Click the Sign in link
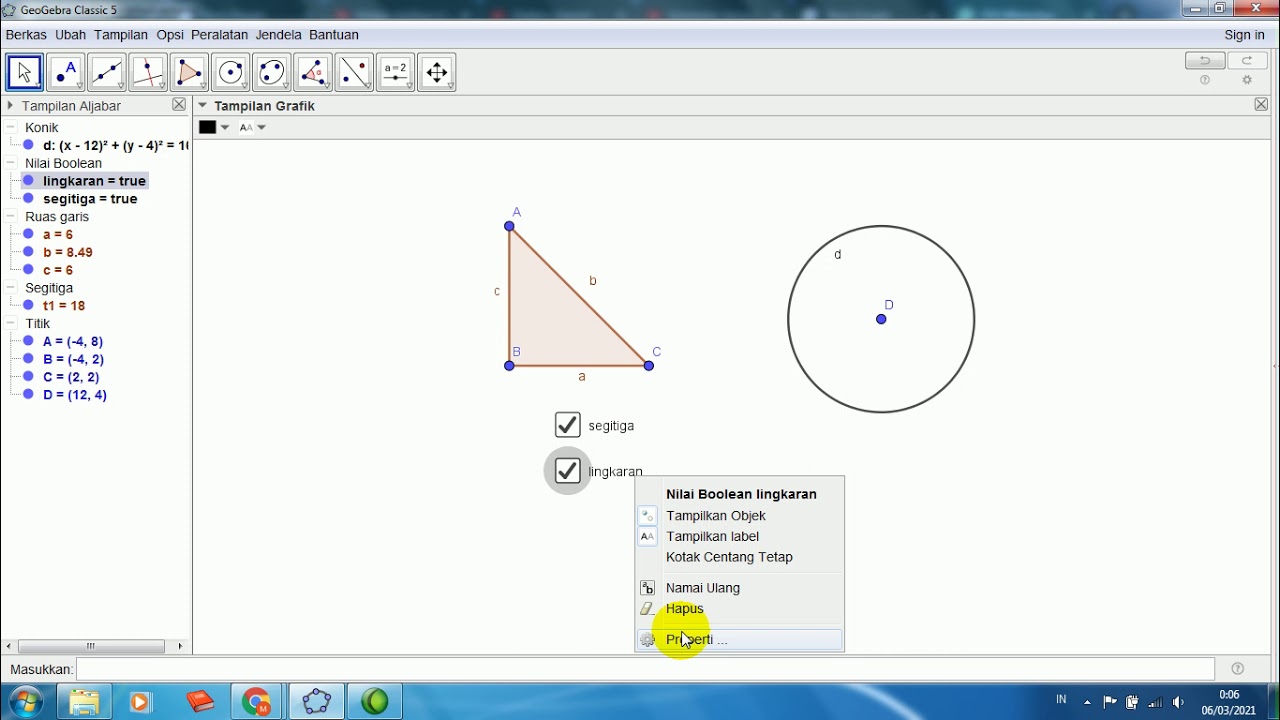Viewport: 1280px width, 720px height. [x=1244, y=35]
